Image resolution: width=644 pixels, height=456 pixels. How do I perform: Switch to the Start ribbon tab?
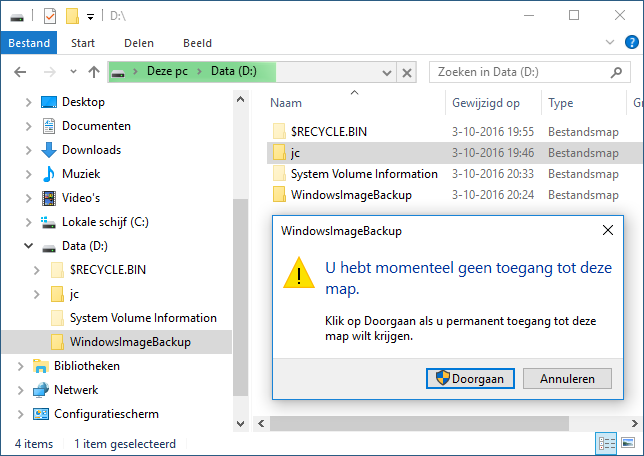[83, 43]
